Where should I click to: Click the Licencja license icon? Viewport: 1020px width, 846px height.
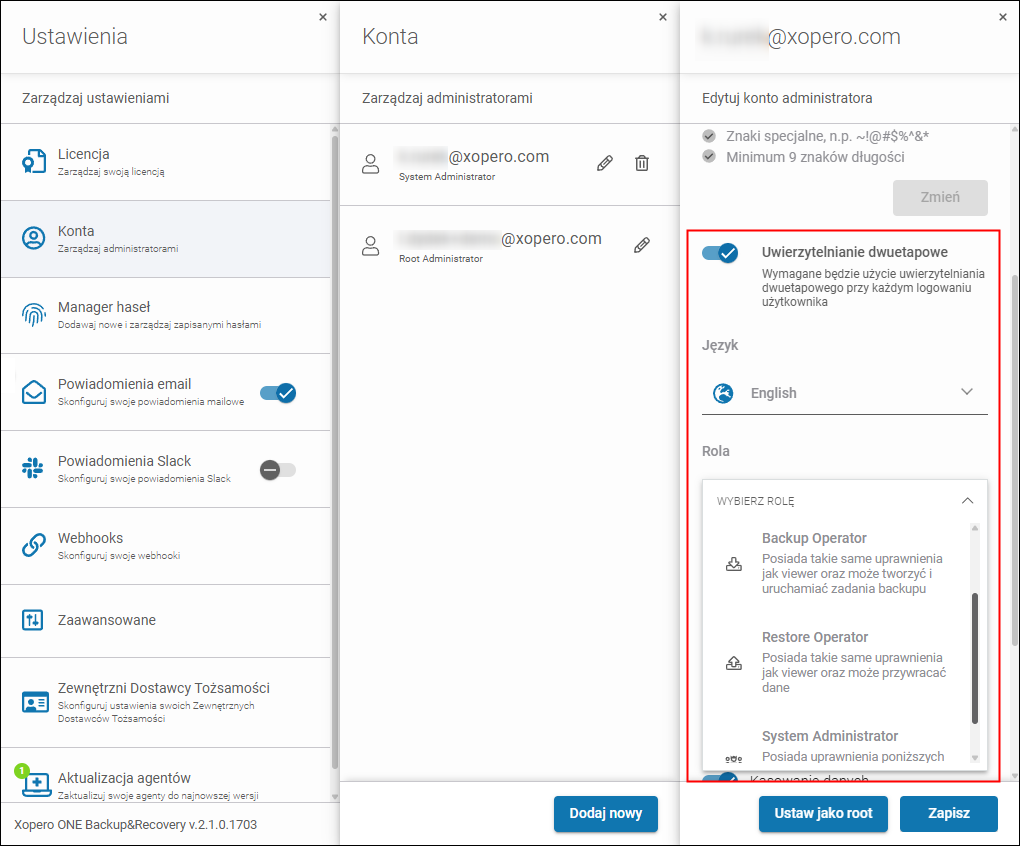coord(34,162)
